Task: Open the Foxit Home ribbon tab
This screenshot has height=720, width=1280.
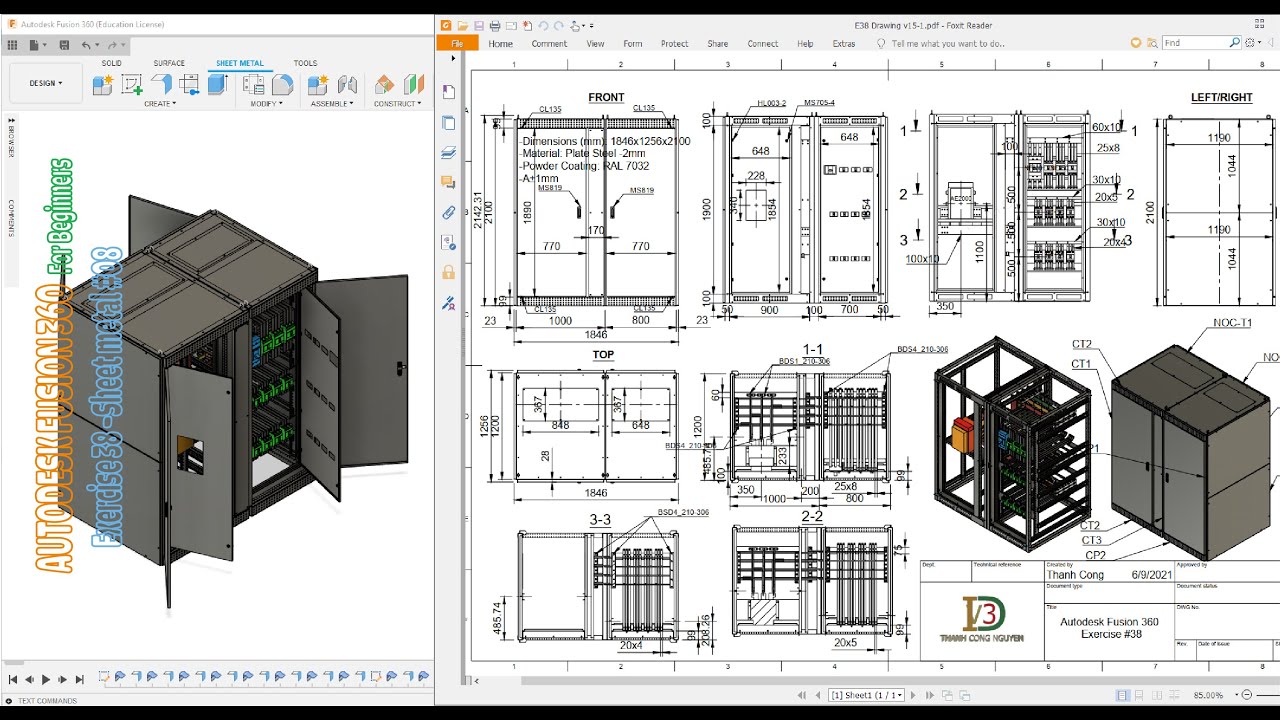Action: point(501,43)
